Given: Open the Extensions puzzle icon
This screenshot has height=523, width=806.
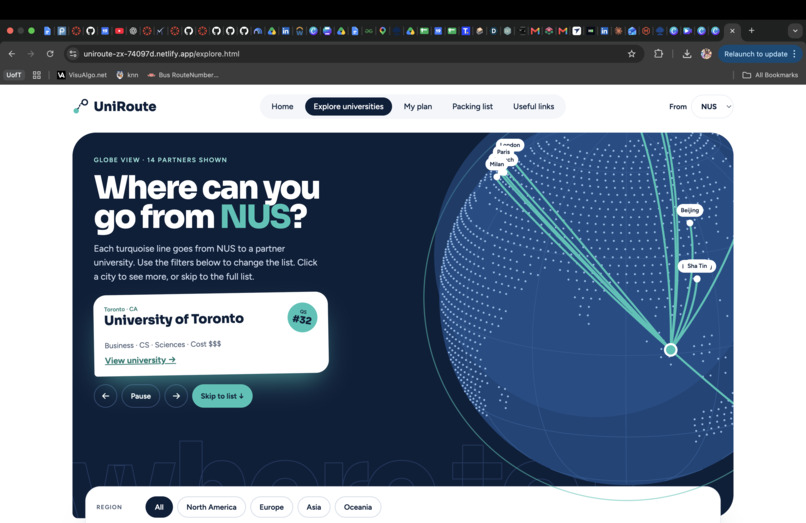Looking at the screenshot, I should (x=658, y=53).
